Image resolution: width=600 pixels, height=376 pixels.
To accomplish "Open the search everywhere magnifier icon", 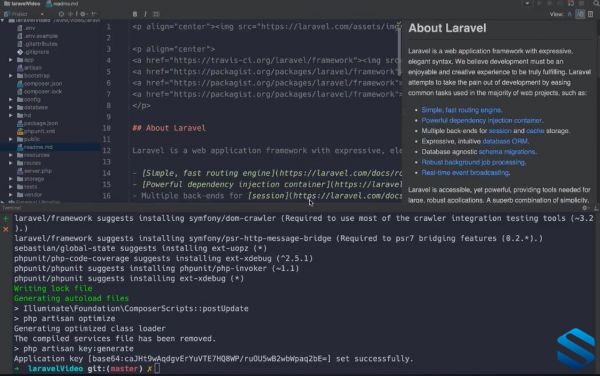I will 596,3.
